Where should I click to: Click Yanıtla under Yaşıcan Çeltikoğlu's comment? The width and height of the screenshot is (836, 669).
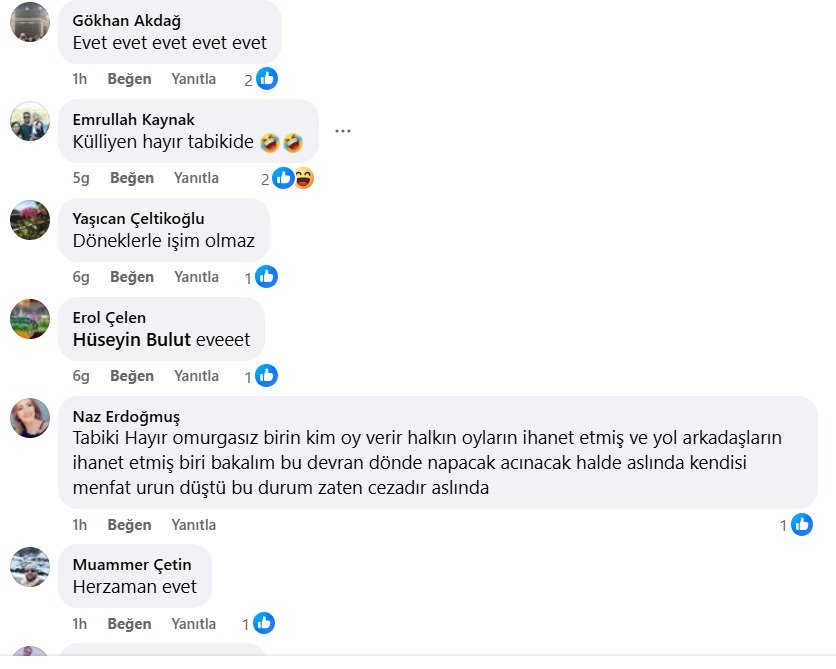tap(196, 277)
